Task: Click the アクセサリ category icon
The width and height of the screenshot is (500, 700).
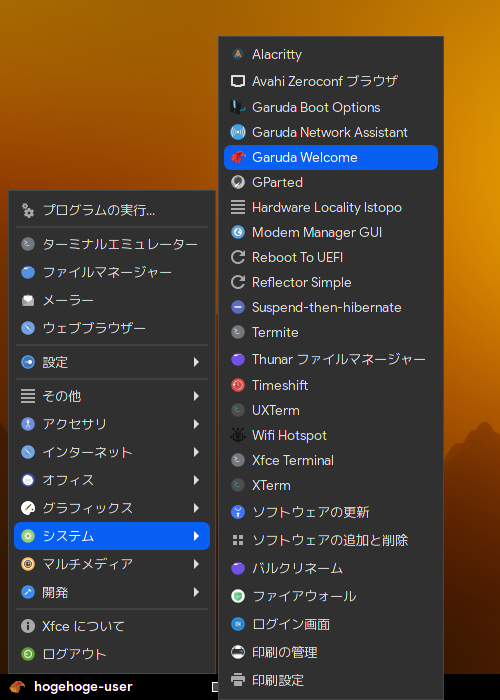Action: click(x=28, y=424)
